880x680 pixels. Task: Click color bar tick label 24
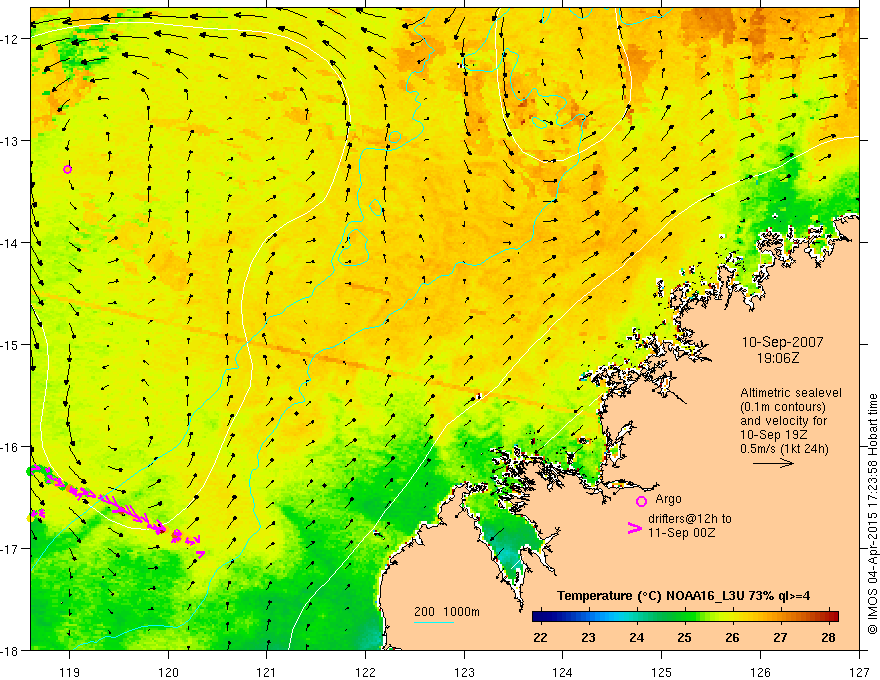[636, 637]
